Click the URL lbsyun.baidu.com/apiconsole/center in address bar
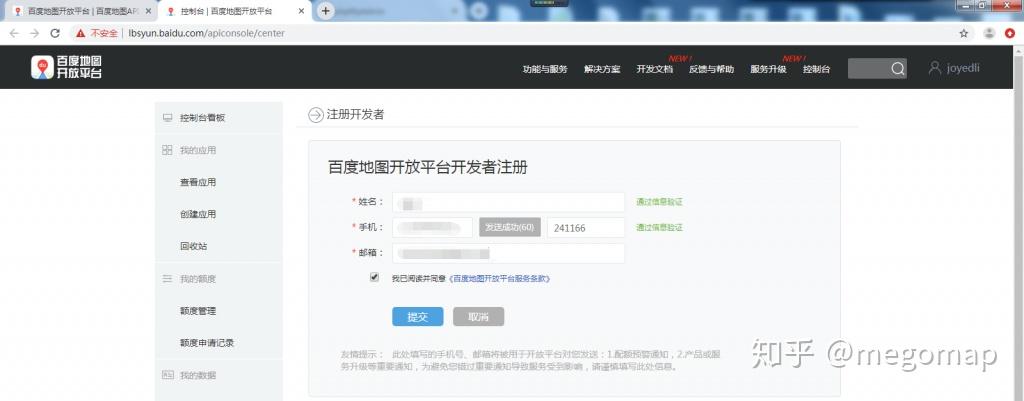The width and height of the screenshot is (1024, 401). coord(206,33)
